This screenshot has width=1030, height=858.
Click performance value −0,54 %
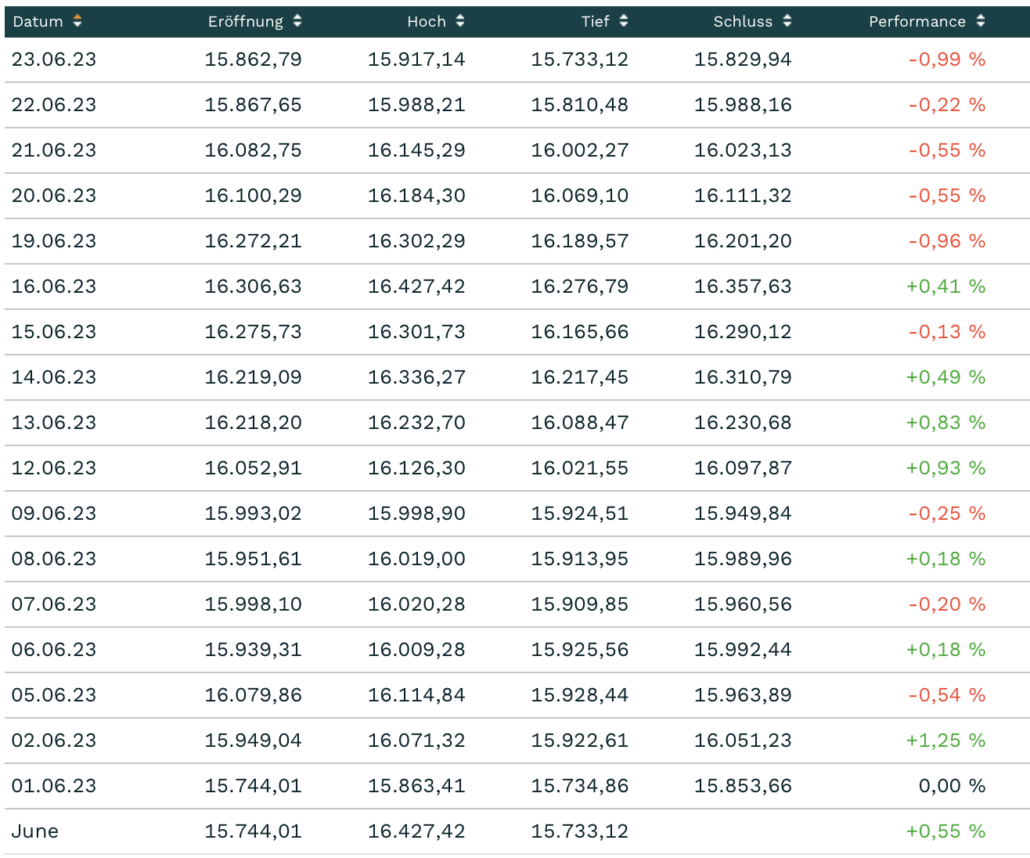coord(947,694)
